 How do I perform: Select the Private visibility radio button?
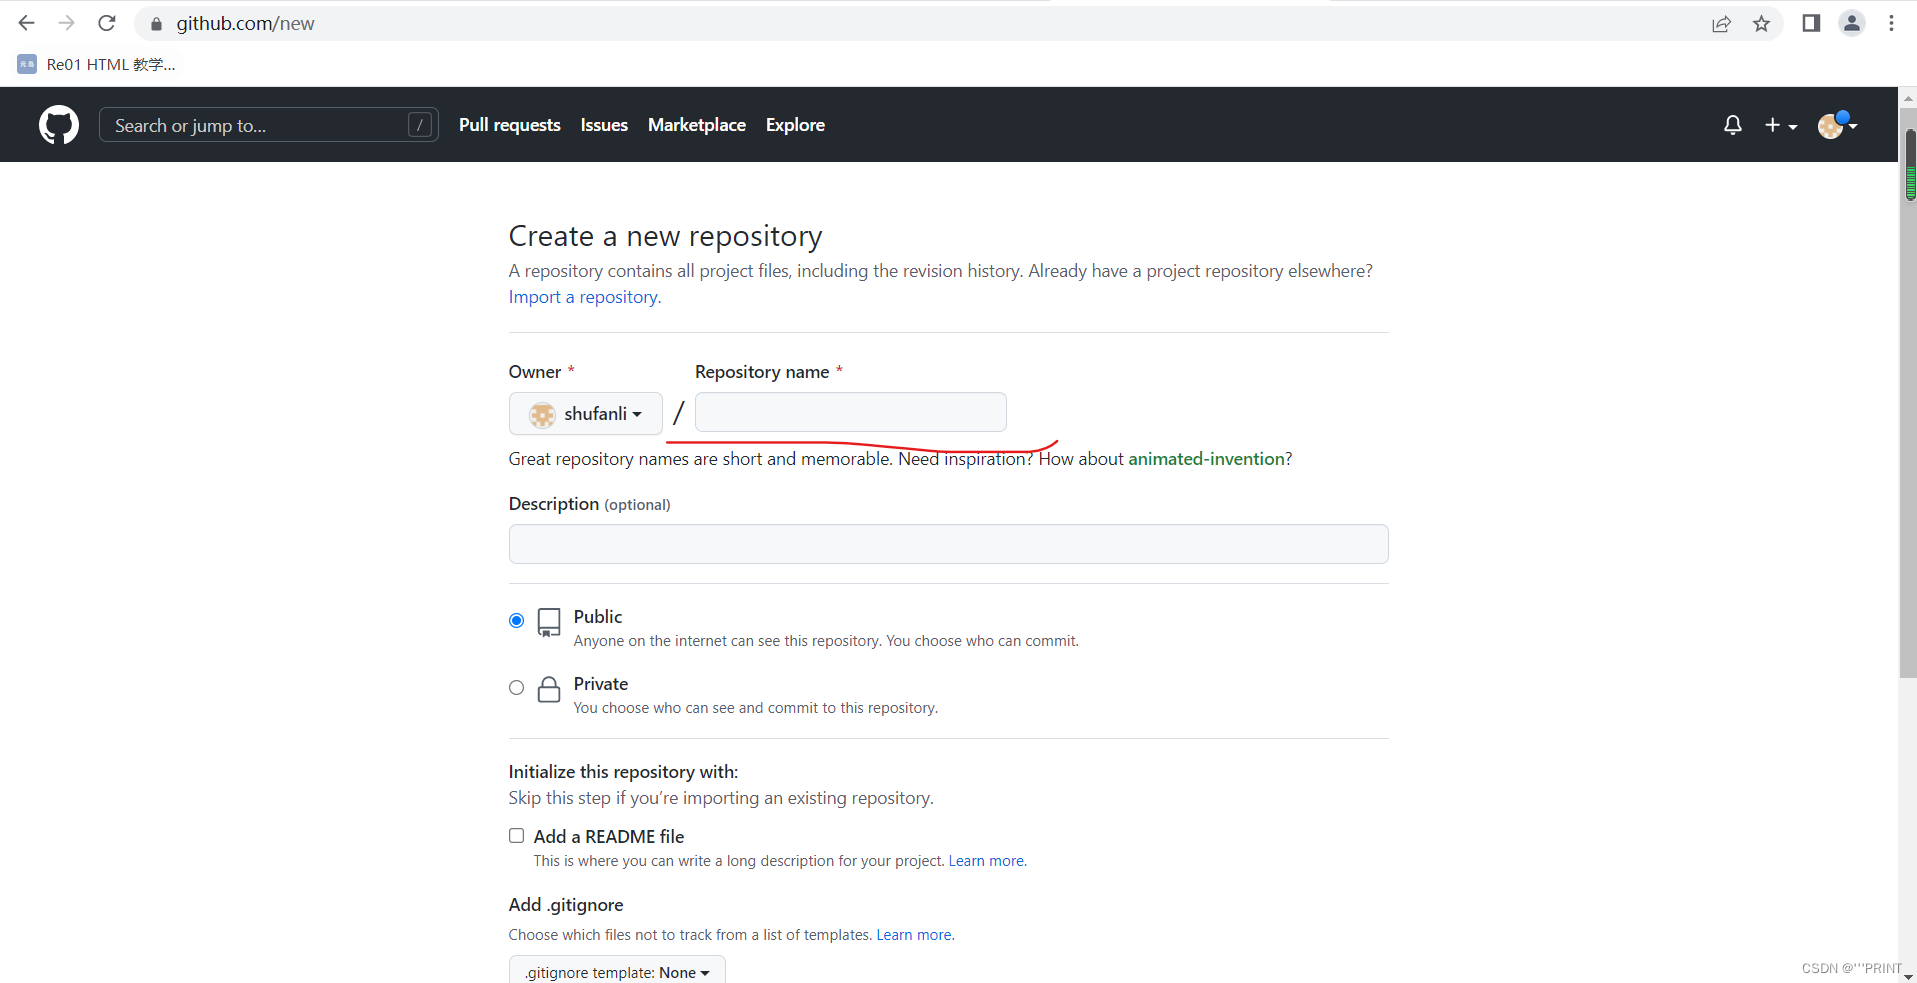coord(516,688)
